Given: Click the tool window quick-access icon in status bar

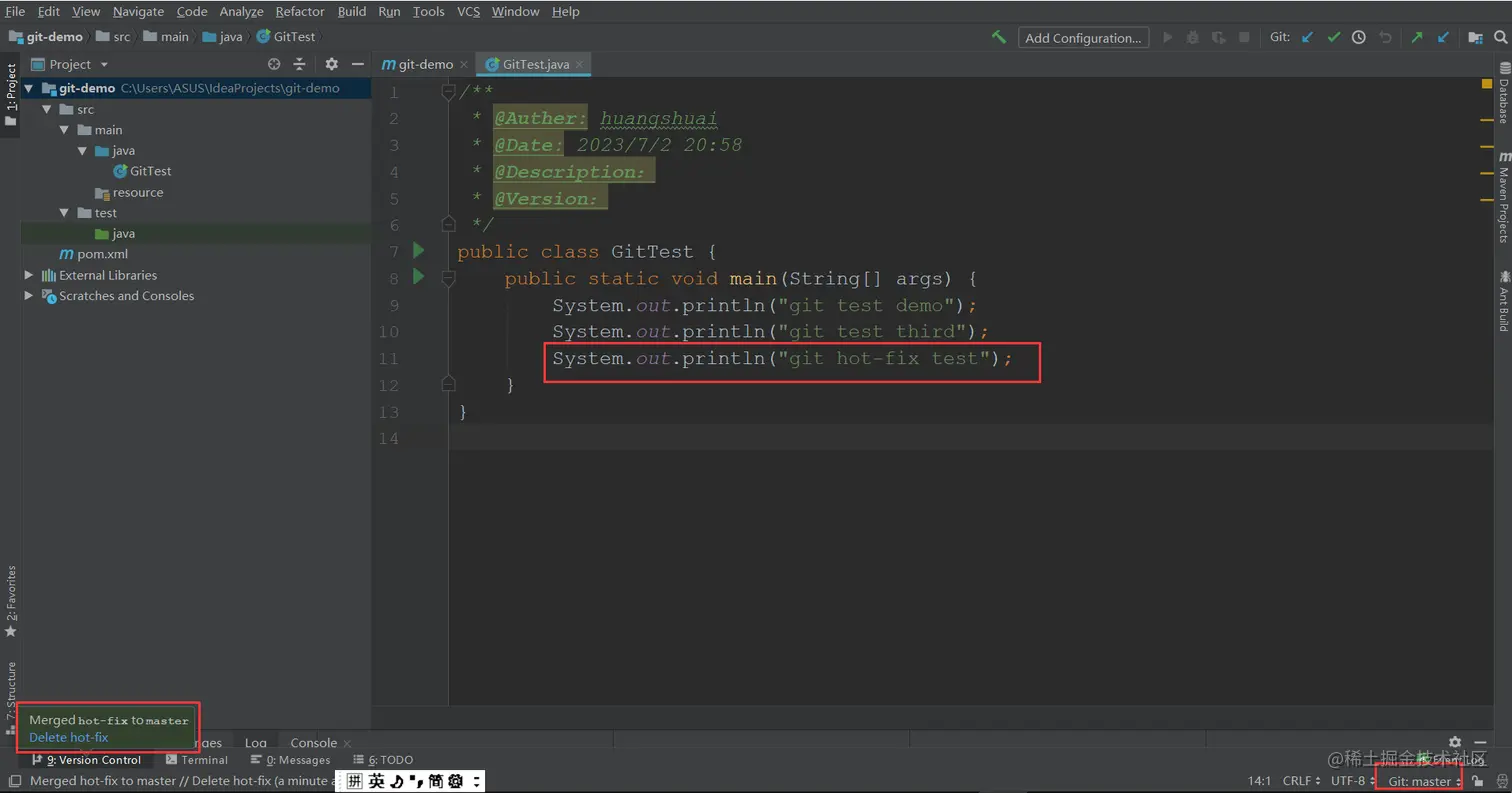Looking at the screenshot, I should coord(14,781).
